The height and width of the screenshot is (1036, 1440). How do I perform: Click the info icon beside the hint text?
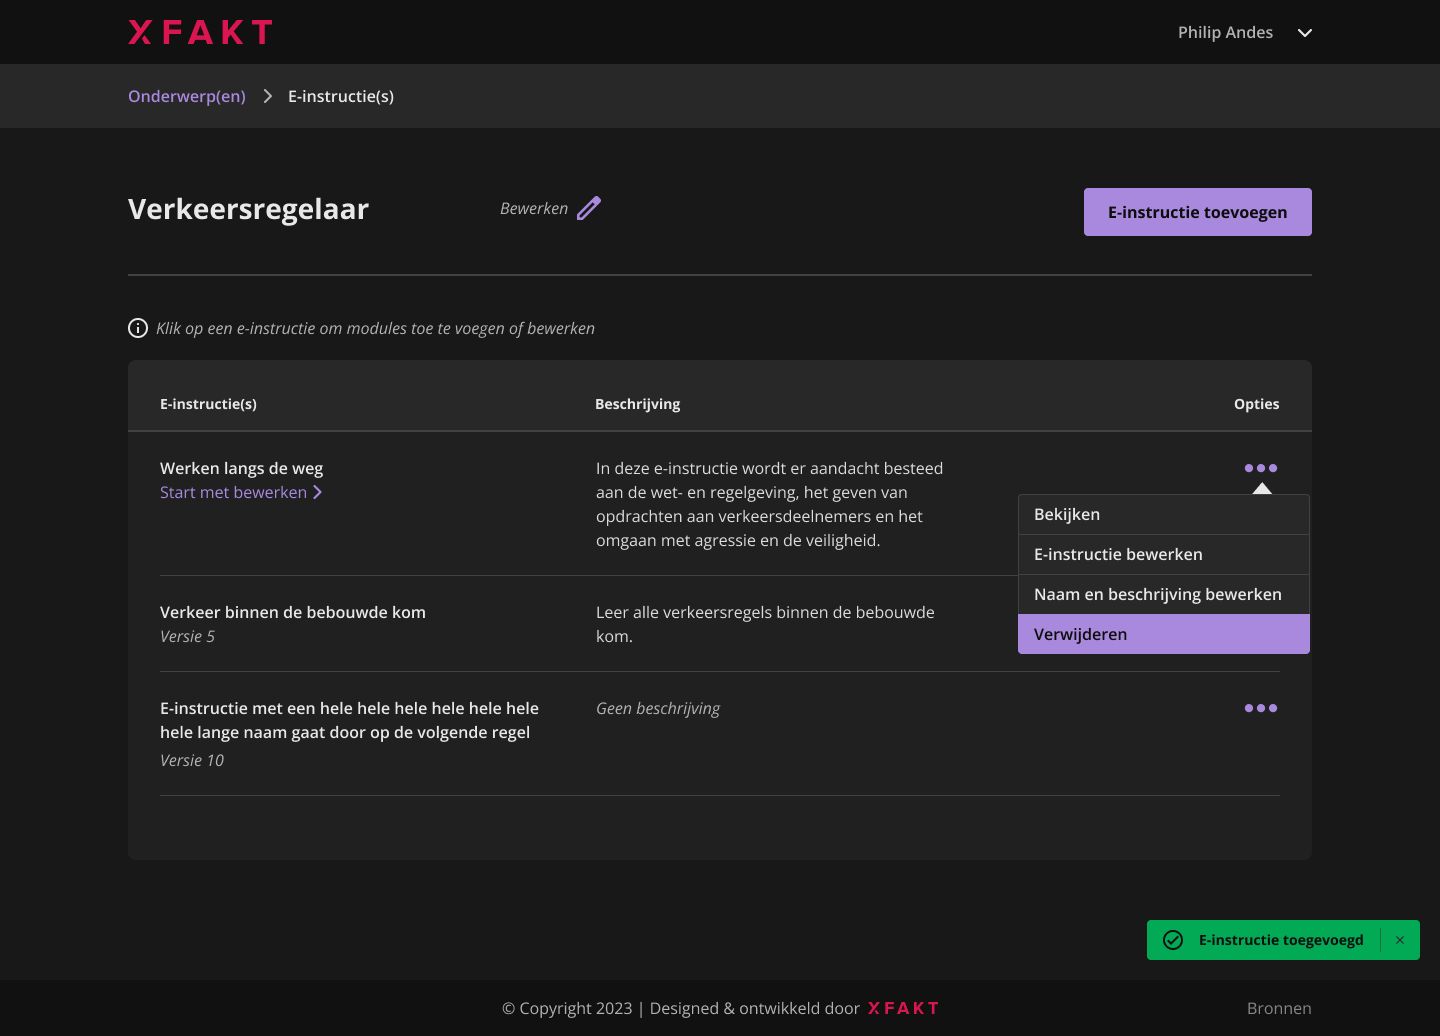click(138, 328)
